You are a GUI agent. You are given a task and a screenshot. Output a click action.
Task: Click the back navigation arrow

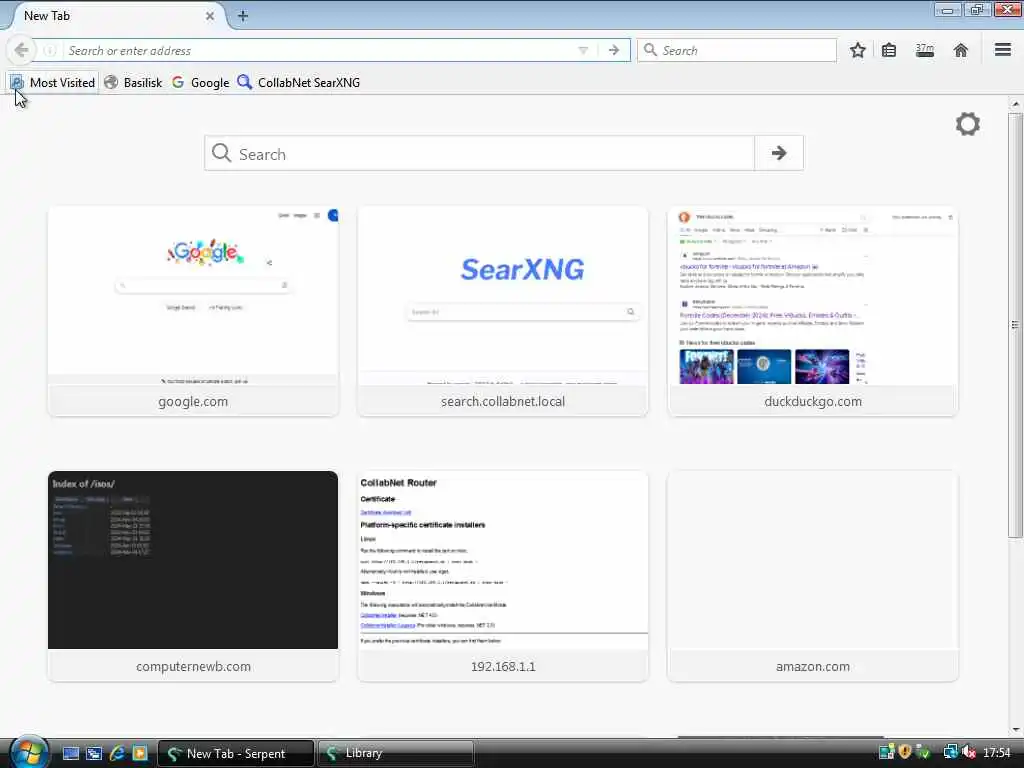21,50
